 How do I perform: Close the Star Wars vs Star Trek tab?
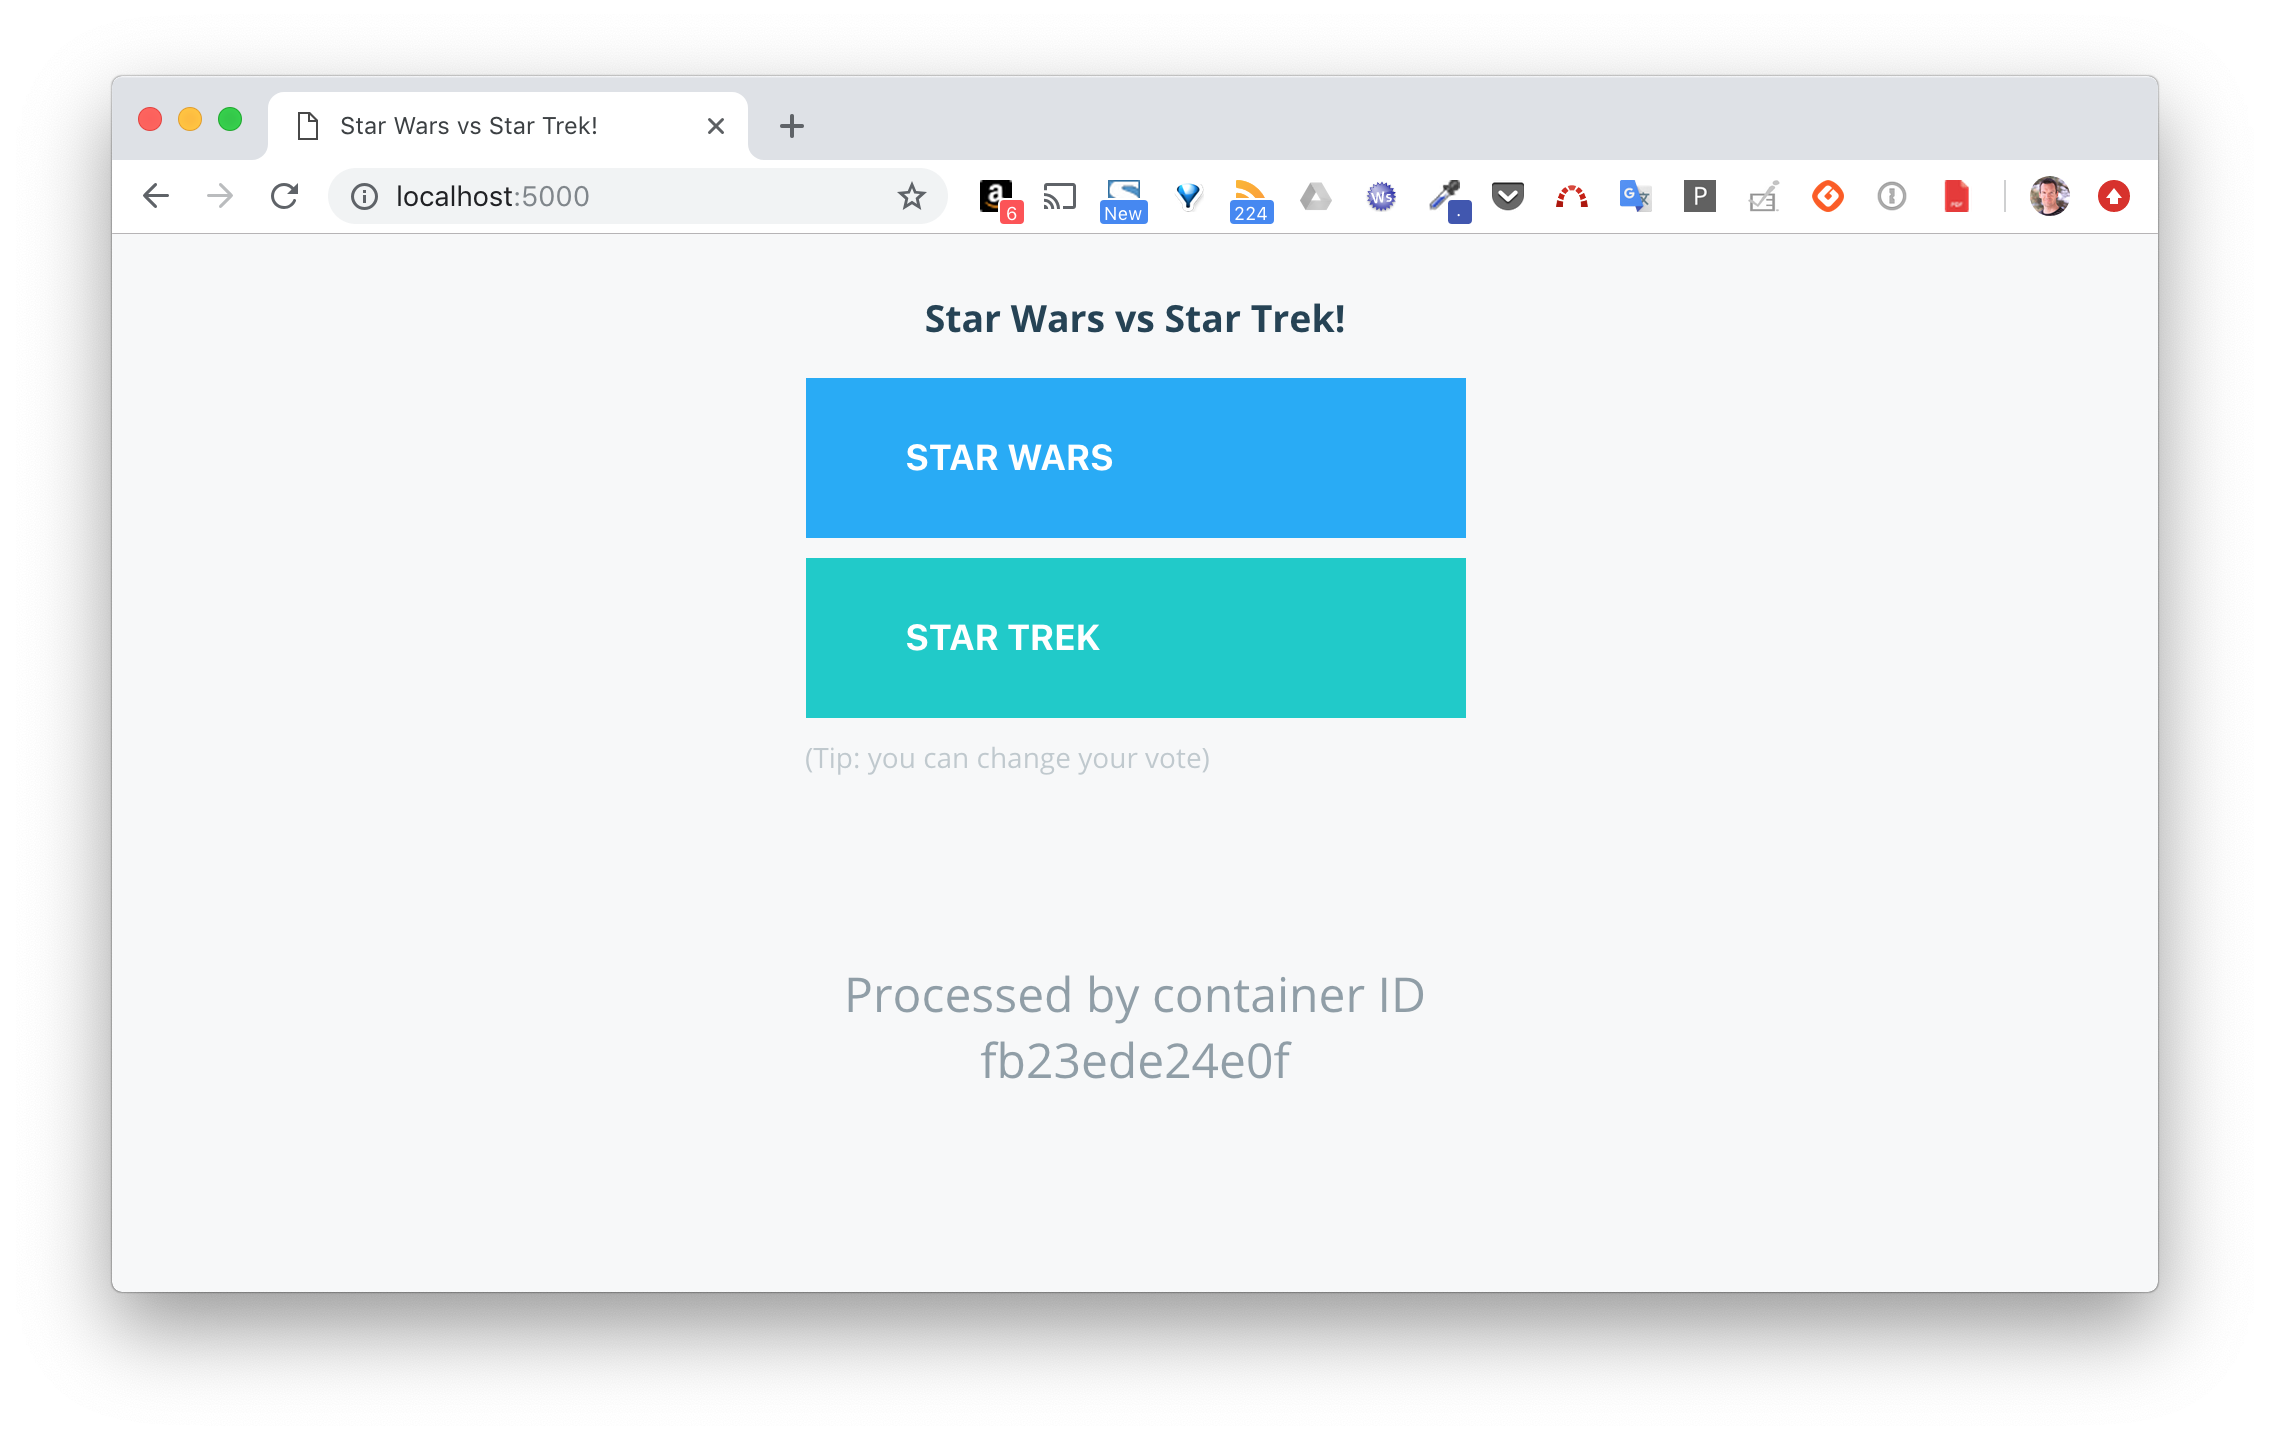pyautogui.click(x=716, y=126)
